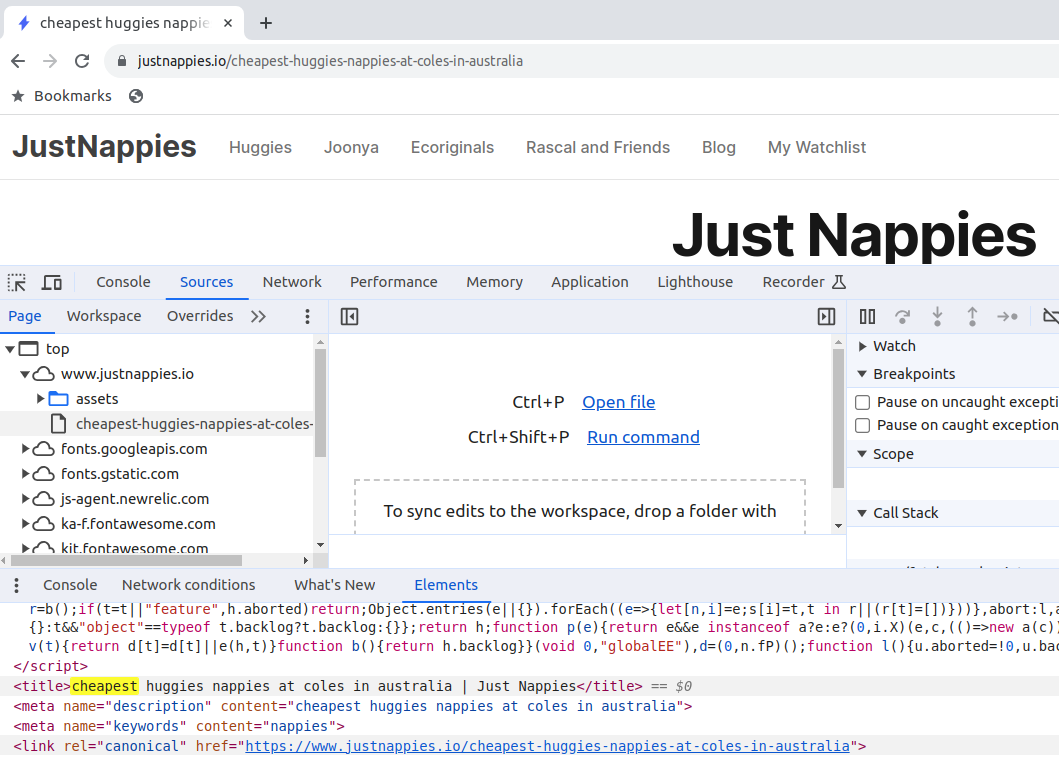Image resolution: width=1059 pixels, height=760 pixels.
Task: Click the canonical href URL link
Action: click(x=547, y=746)
